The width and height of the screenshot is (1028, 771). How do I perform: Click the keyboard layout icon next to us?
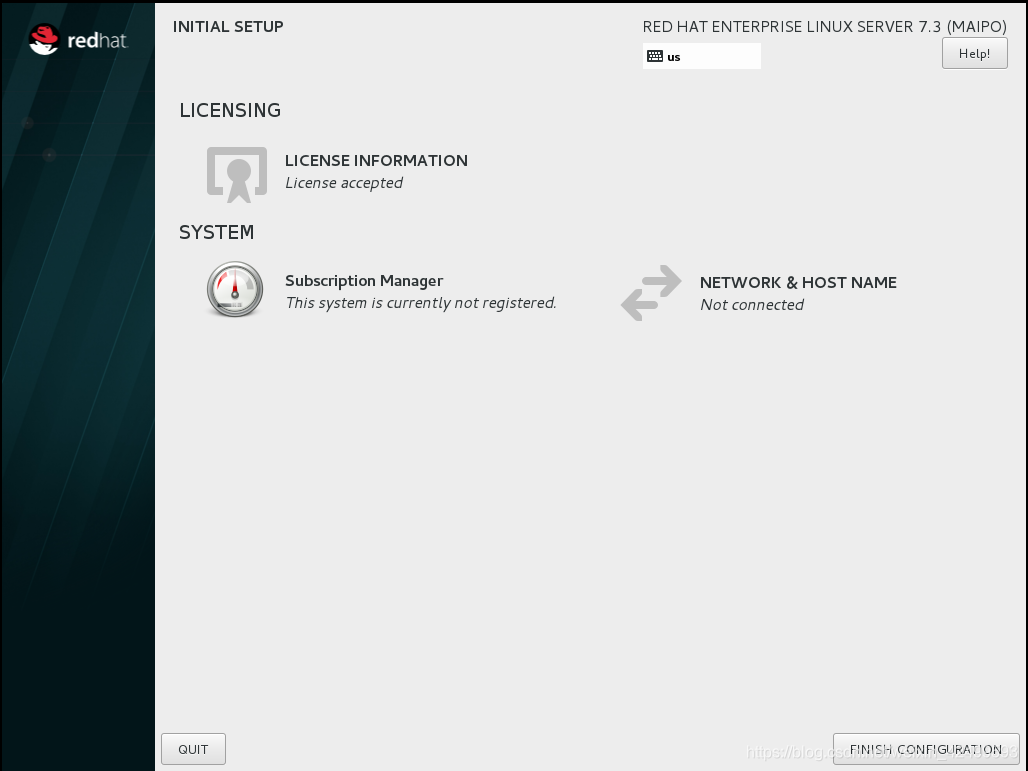[x=654, y=56]
